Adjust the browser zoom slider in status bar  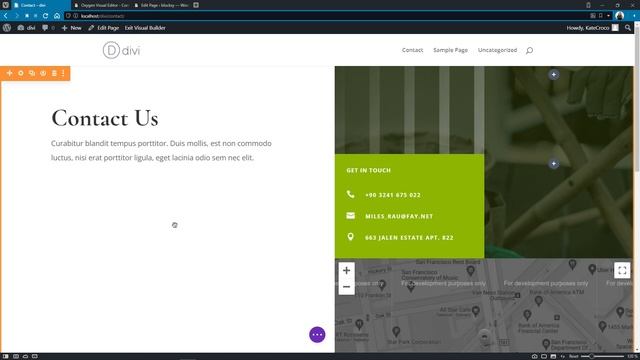click(x=602, y=356)
